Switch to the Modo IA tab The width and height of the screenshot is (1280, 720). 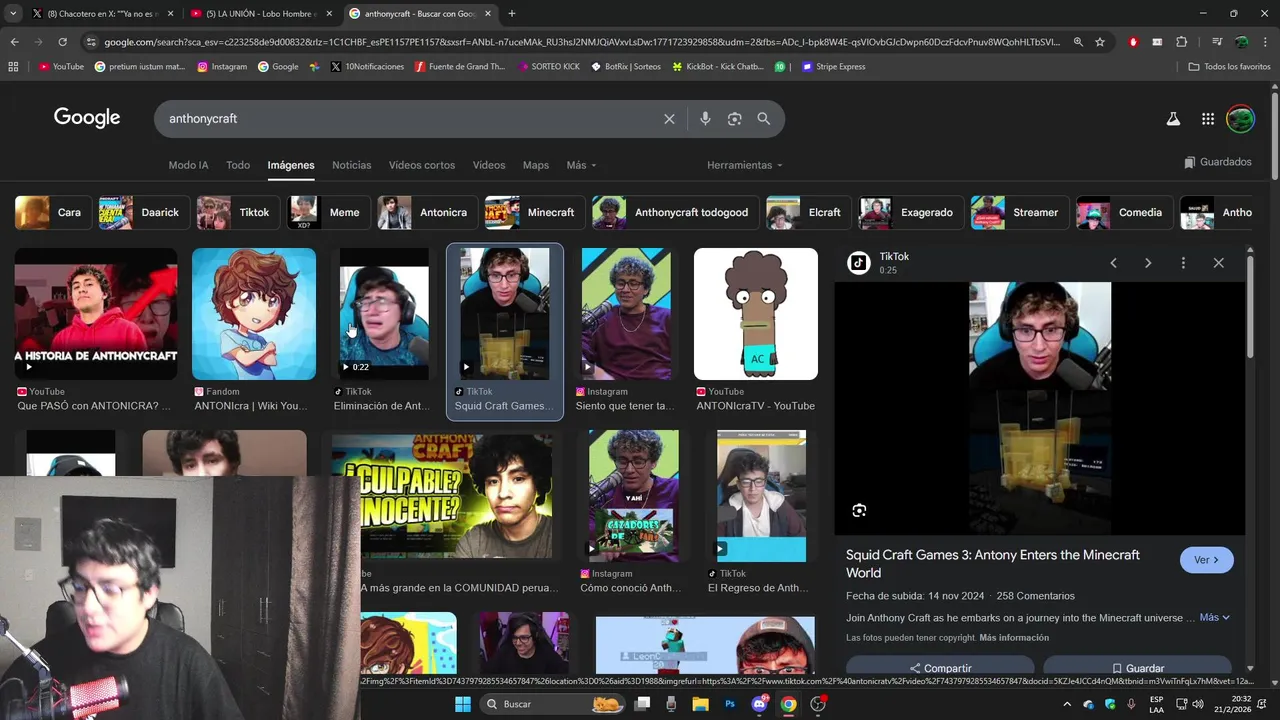click(188, 165)
